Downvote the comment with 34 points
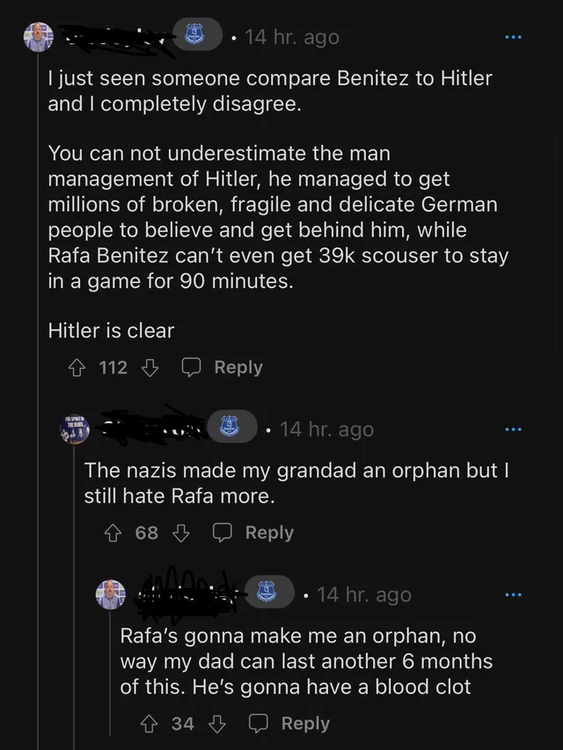Screen dimensions: 563x750 pos(217,724)
